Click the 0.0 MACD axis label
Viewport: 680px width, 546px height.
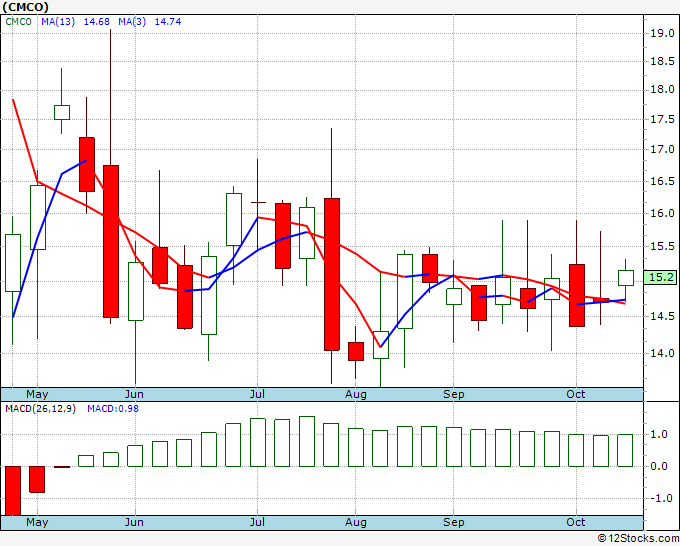659,467
